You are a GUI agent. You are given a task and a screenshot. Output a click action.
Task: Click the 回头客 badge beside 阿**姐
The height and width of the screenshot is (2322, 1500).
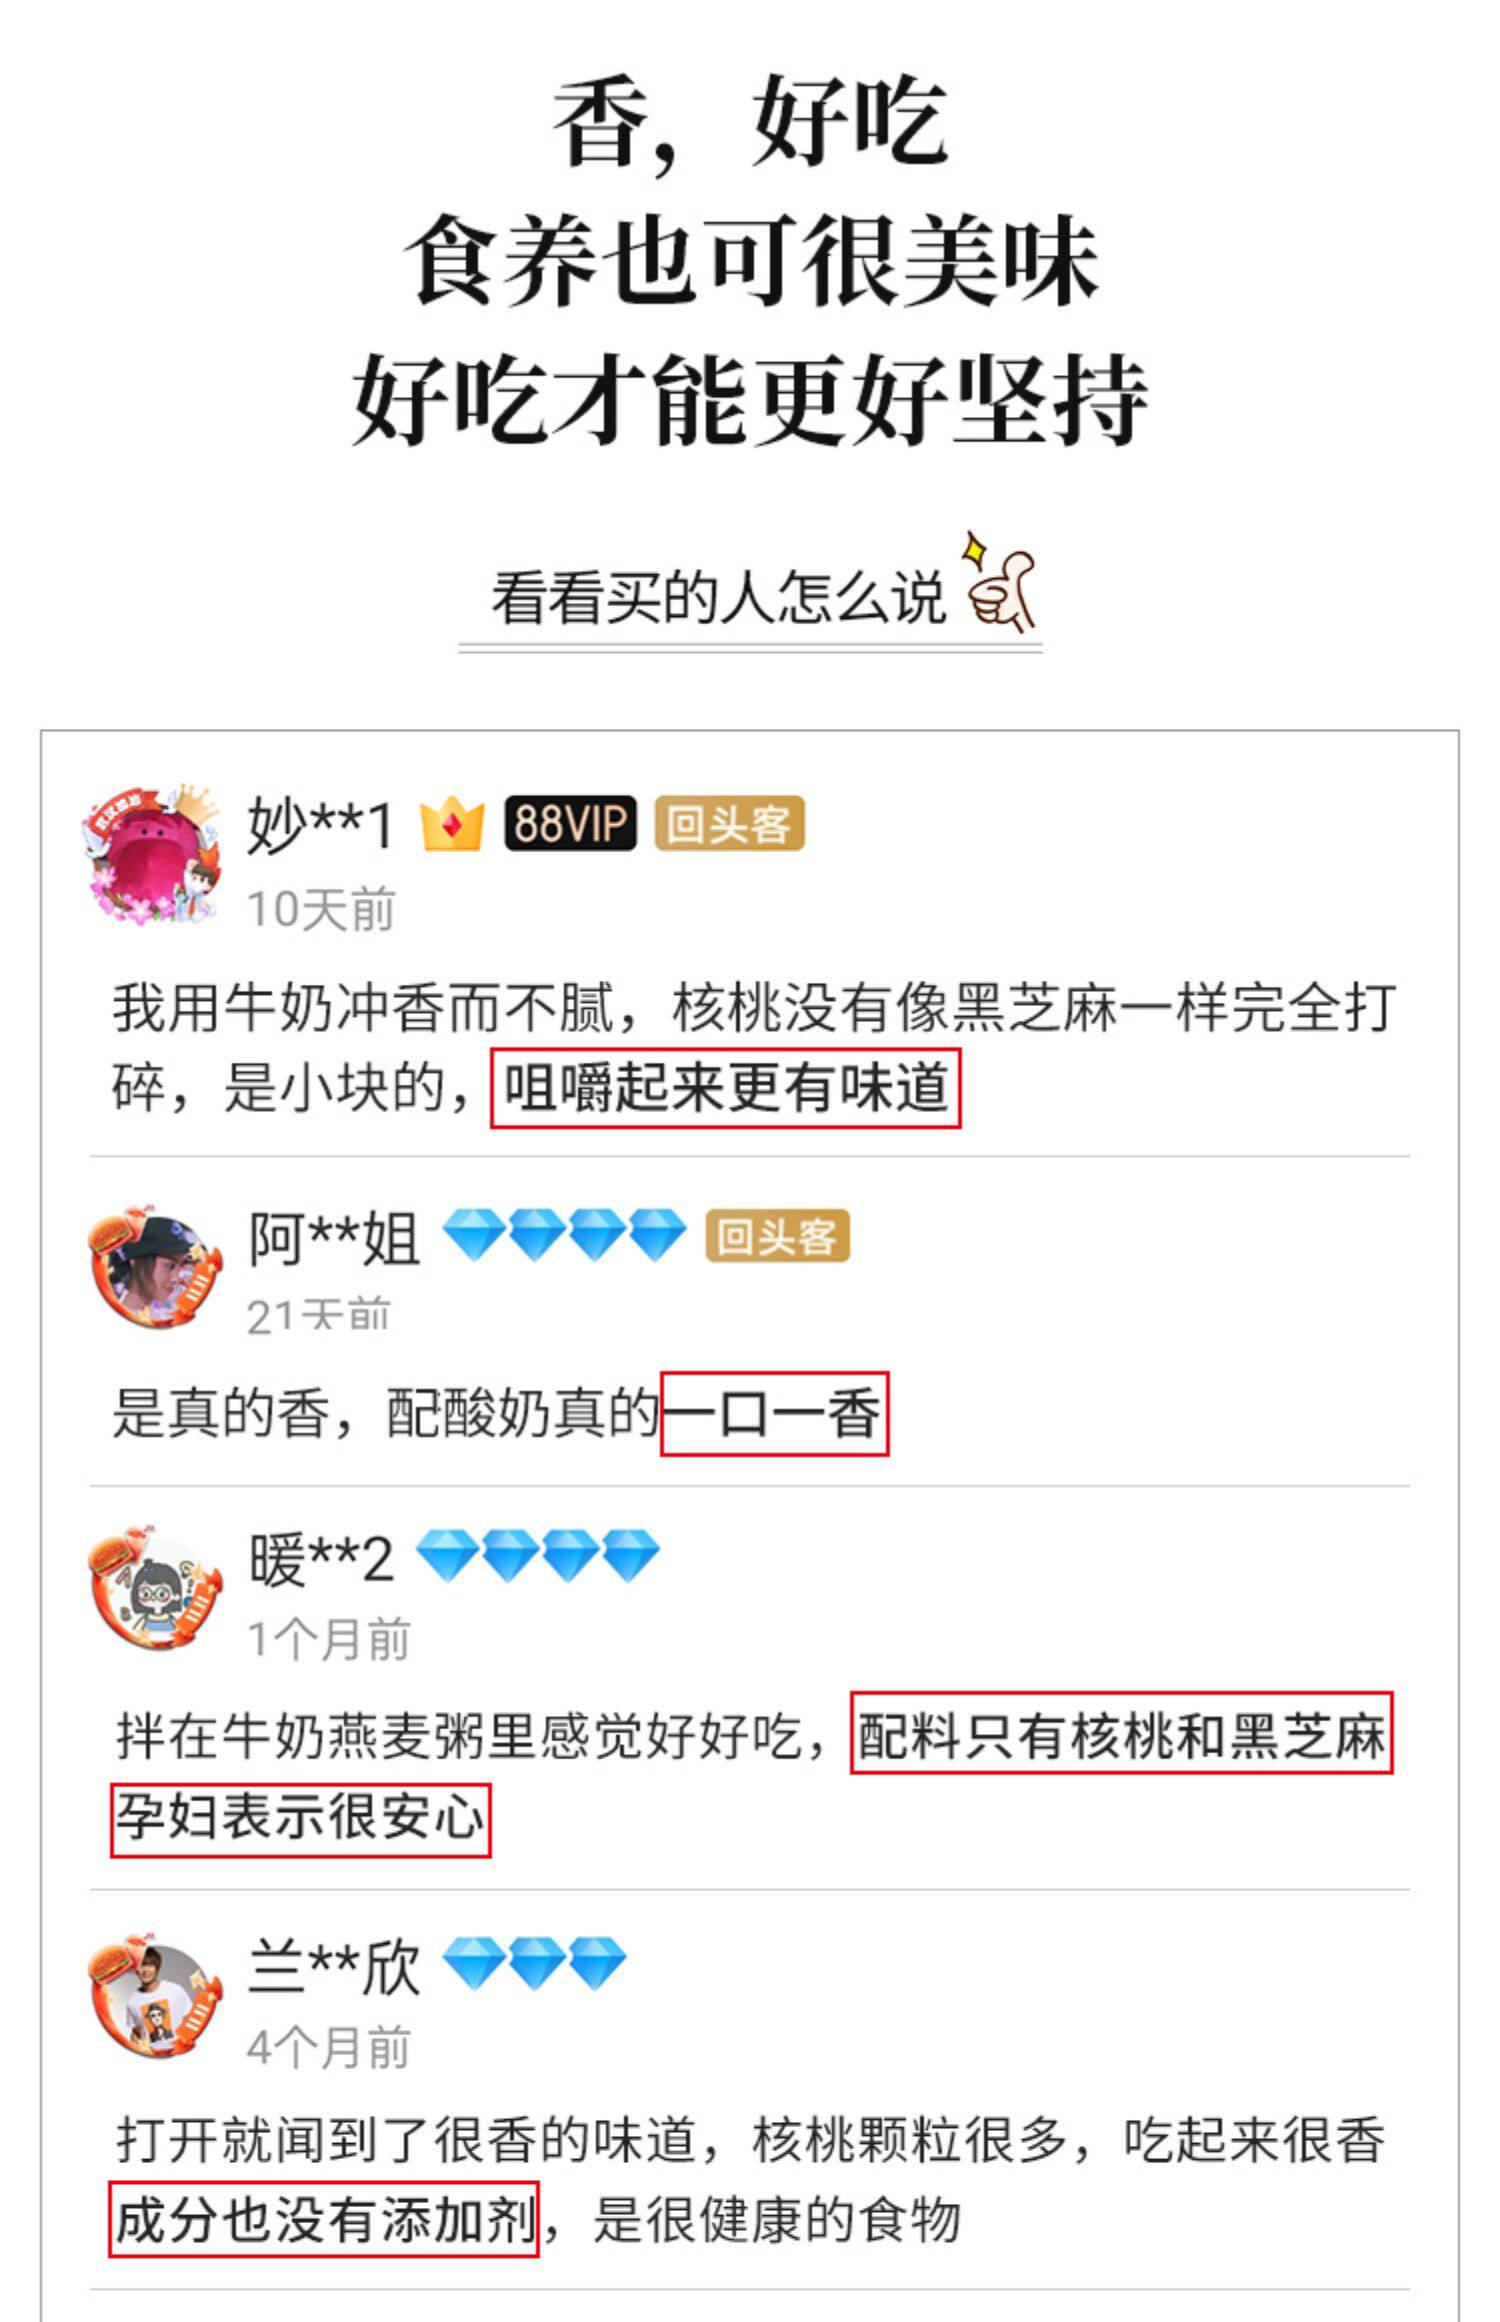point(777,1236)
